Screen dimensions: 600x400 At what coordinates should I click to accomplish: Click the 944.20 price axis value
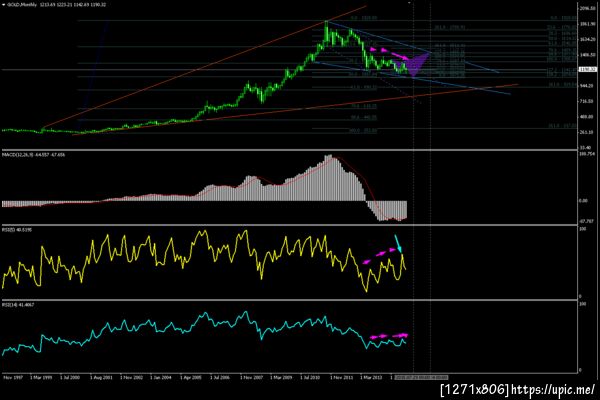point(588,86)
